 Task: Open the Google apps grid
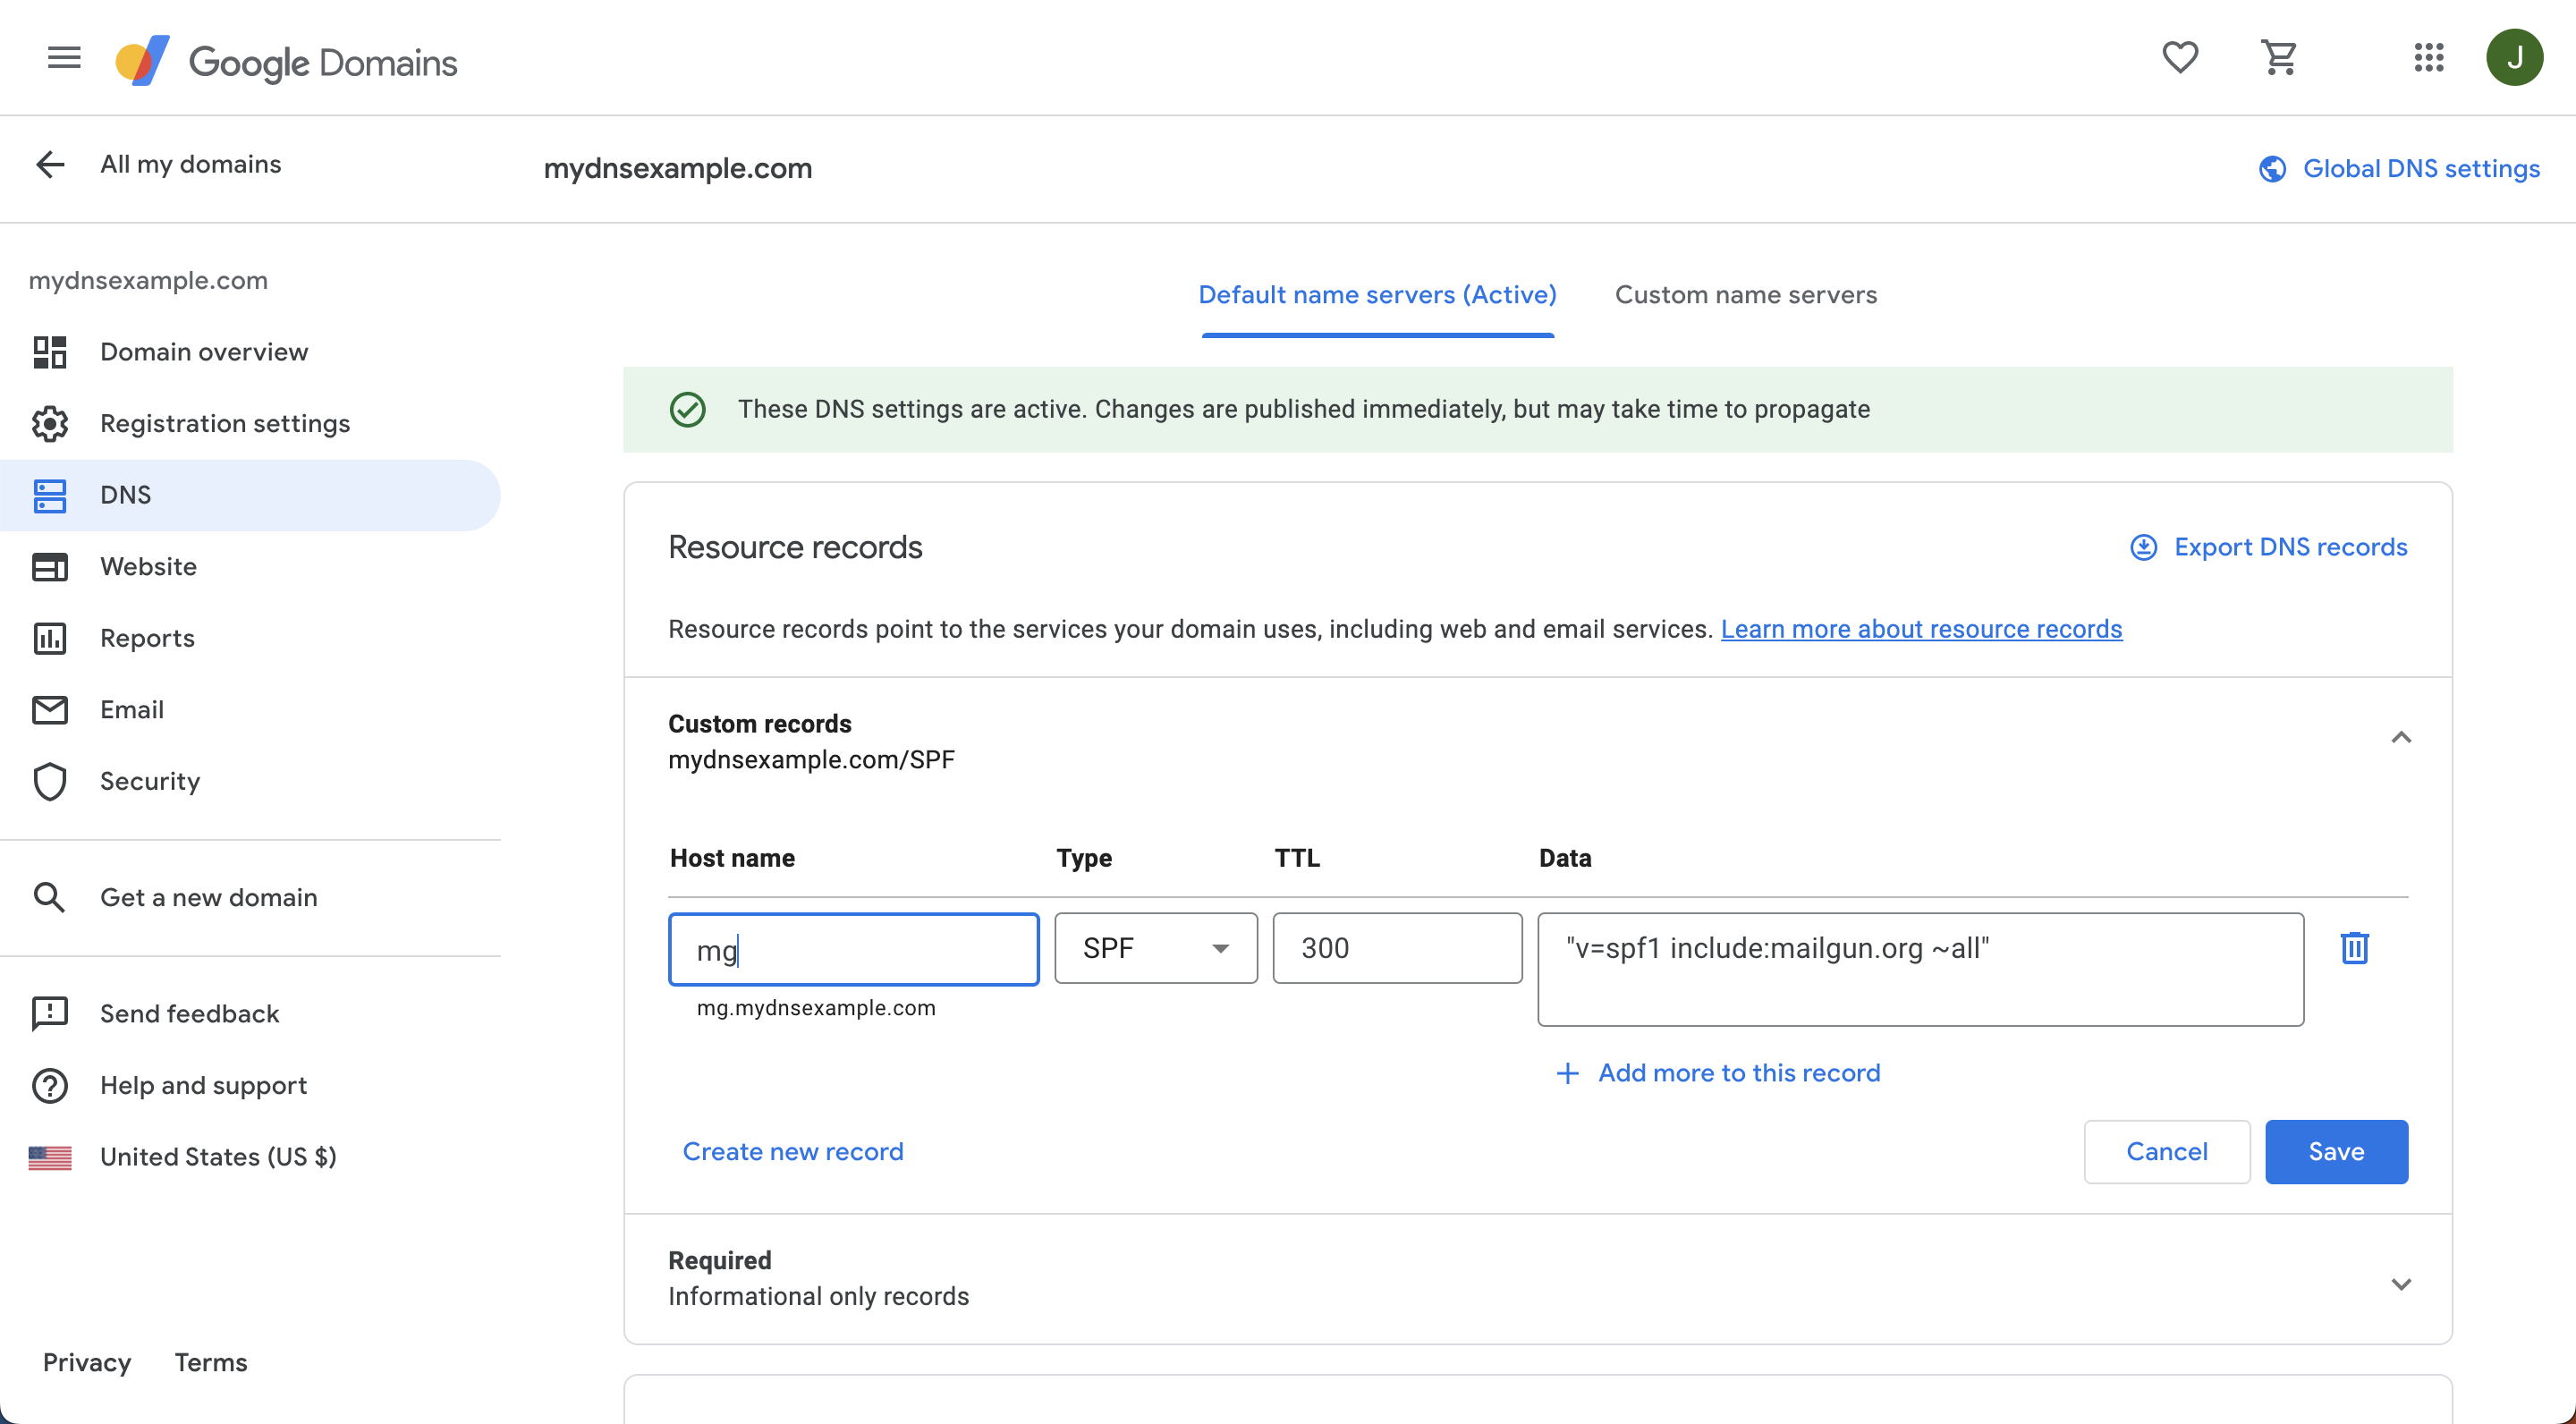2428,58
